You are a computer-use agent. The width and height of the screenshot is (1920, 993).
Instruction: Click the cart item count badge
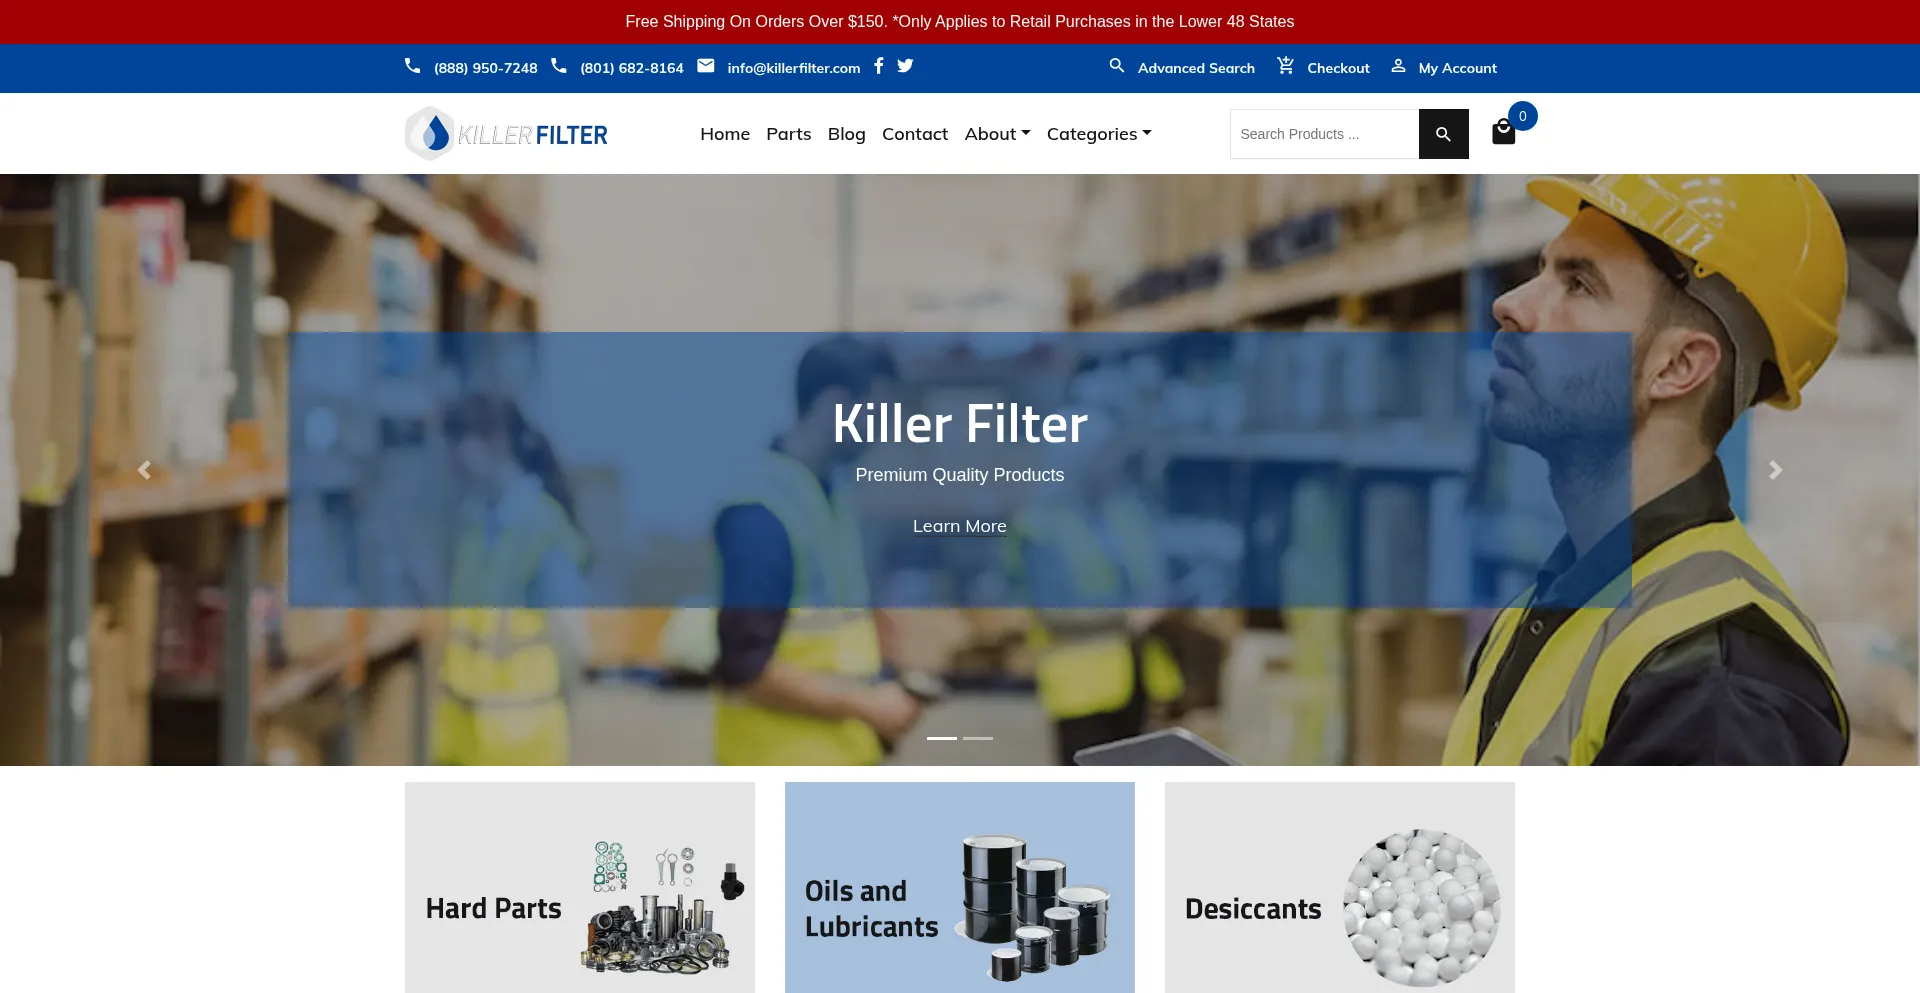[x=1523, y=116]
